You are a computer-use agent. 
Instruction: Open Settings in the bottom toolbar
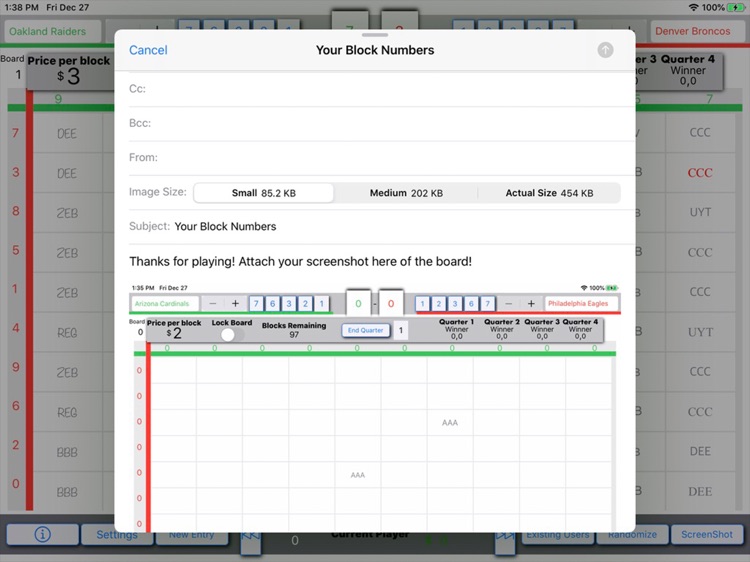click(117, 535)
